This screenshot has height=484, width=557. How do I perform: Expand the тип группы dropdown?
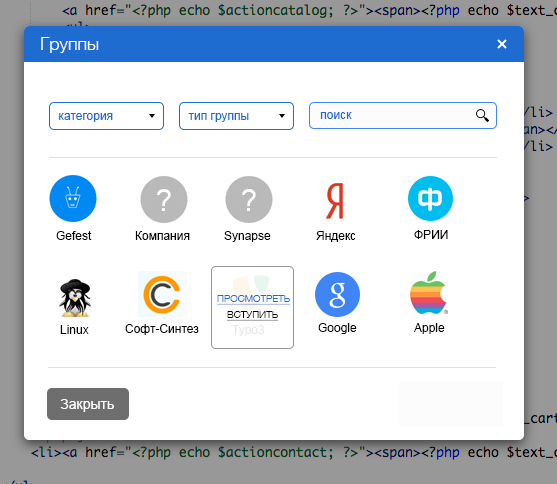236,116
